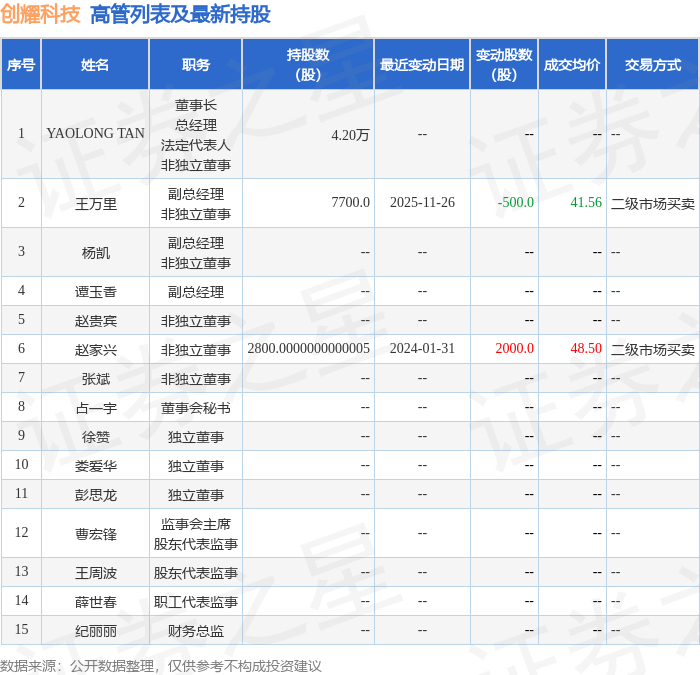
Task: Click the red 48.50 average price
Action: [x=586, y=348]
